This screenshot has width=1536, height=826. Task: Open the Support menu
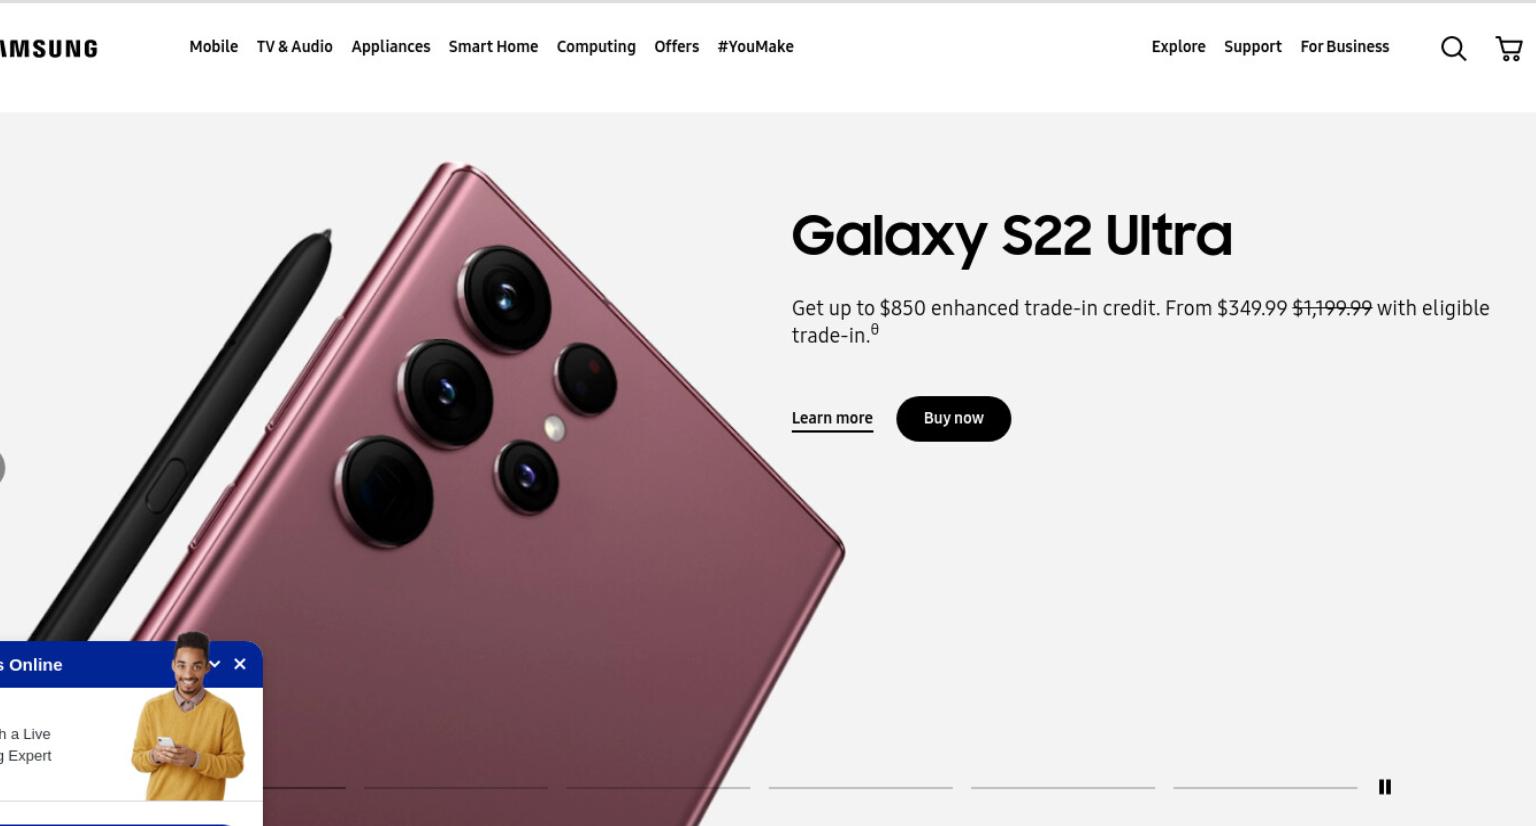click(x=1253, y=47)
